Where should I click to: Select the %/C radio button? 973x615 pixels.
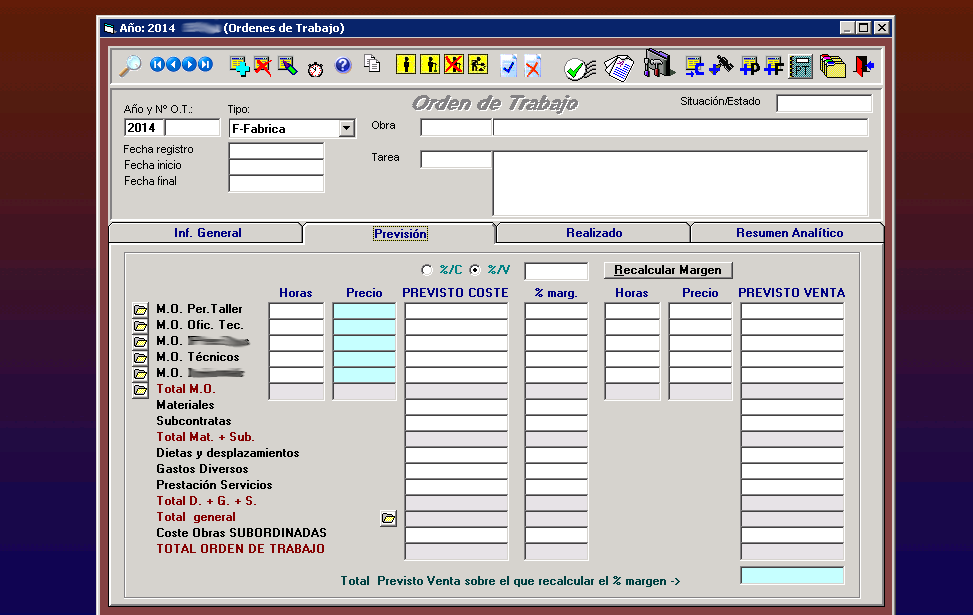(426, 269)
